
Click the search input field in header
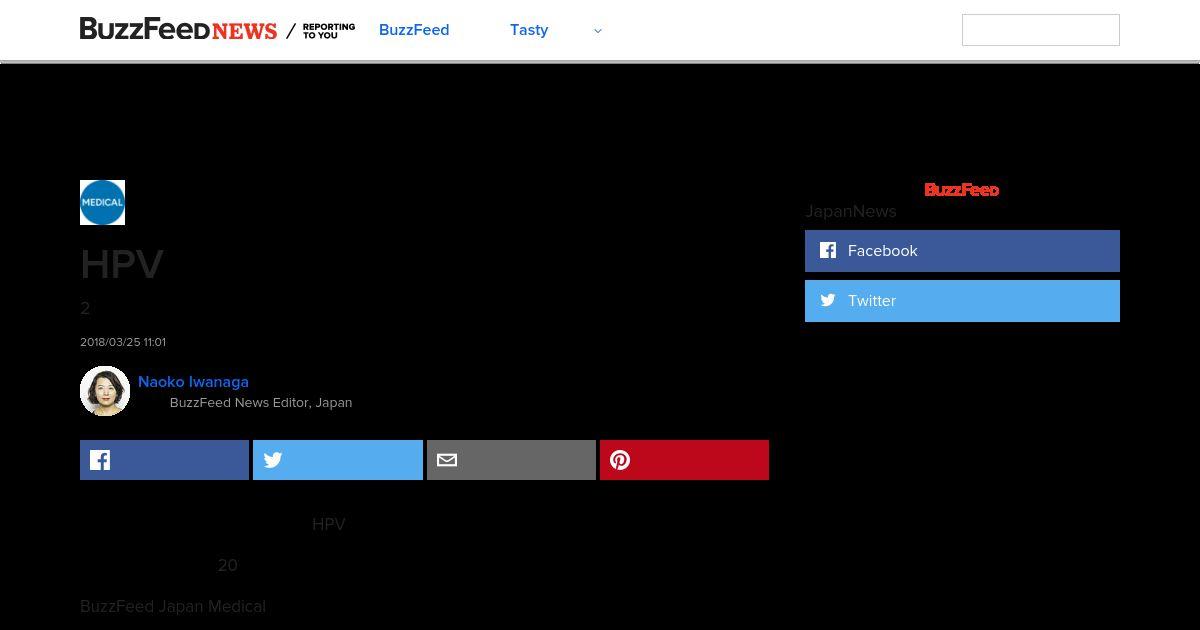tap(1040, 30)
